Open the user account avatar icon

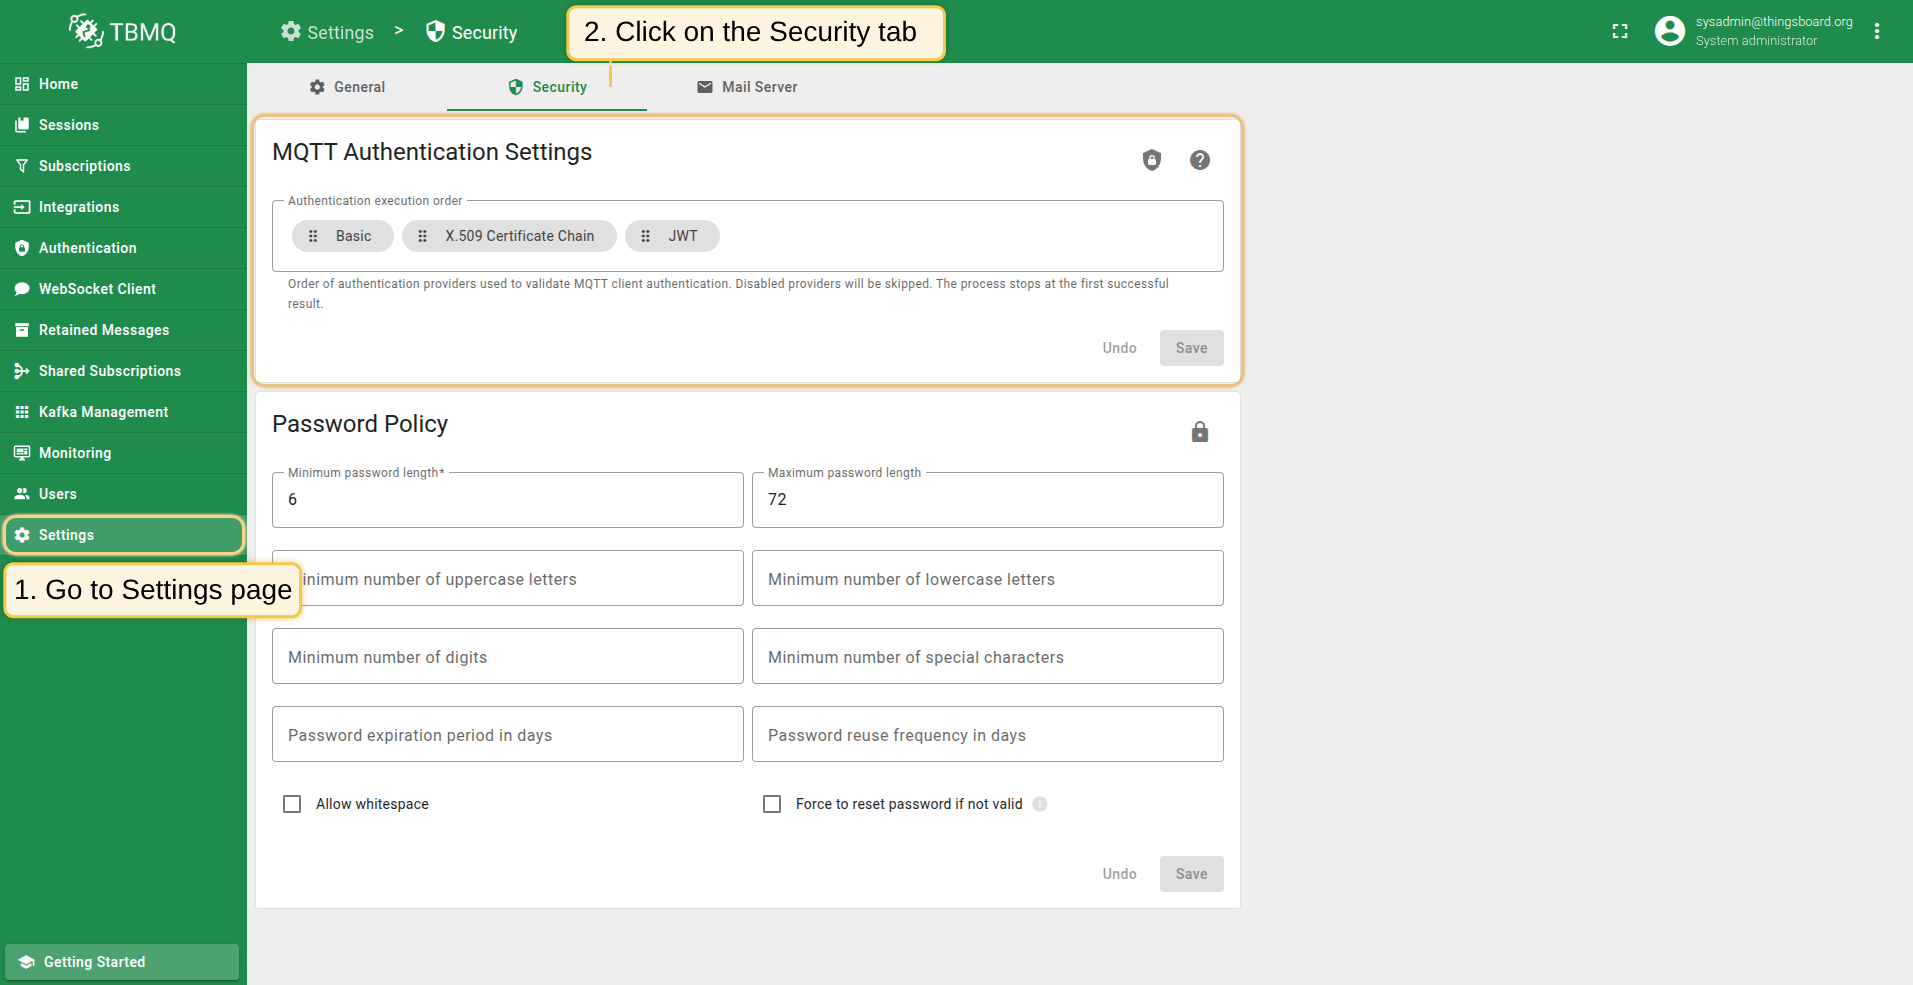1669,31
